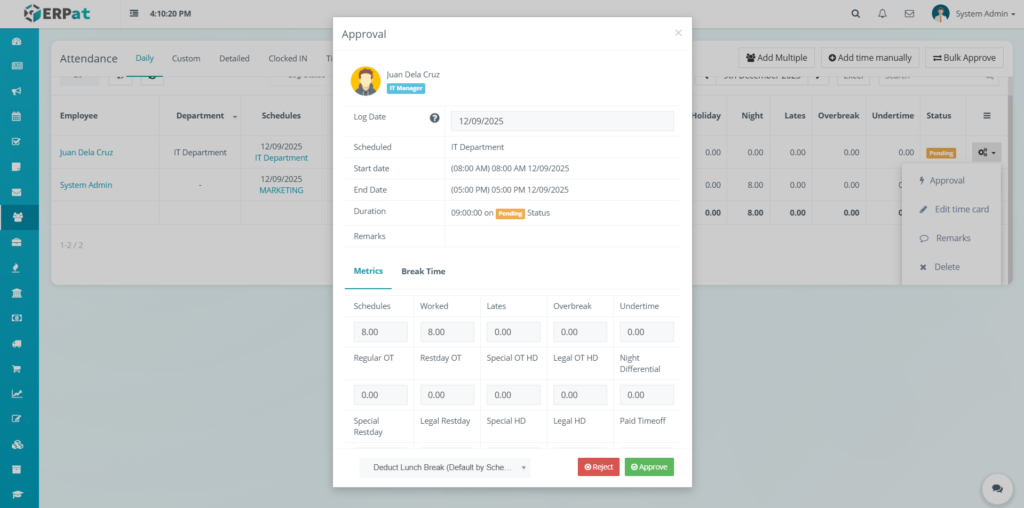Click the Undertime metric field
Screen dimensions: 1024x508
647,332
